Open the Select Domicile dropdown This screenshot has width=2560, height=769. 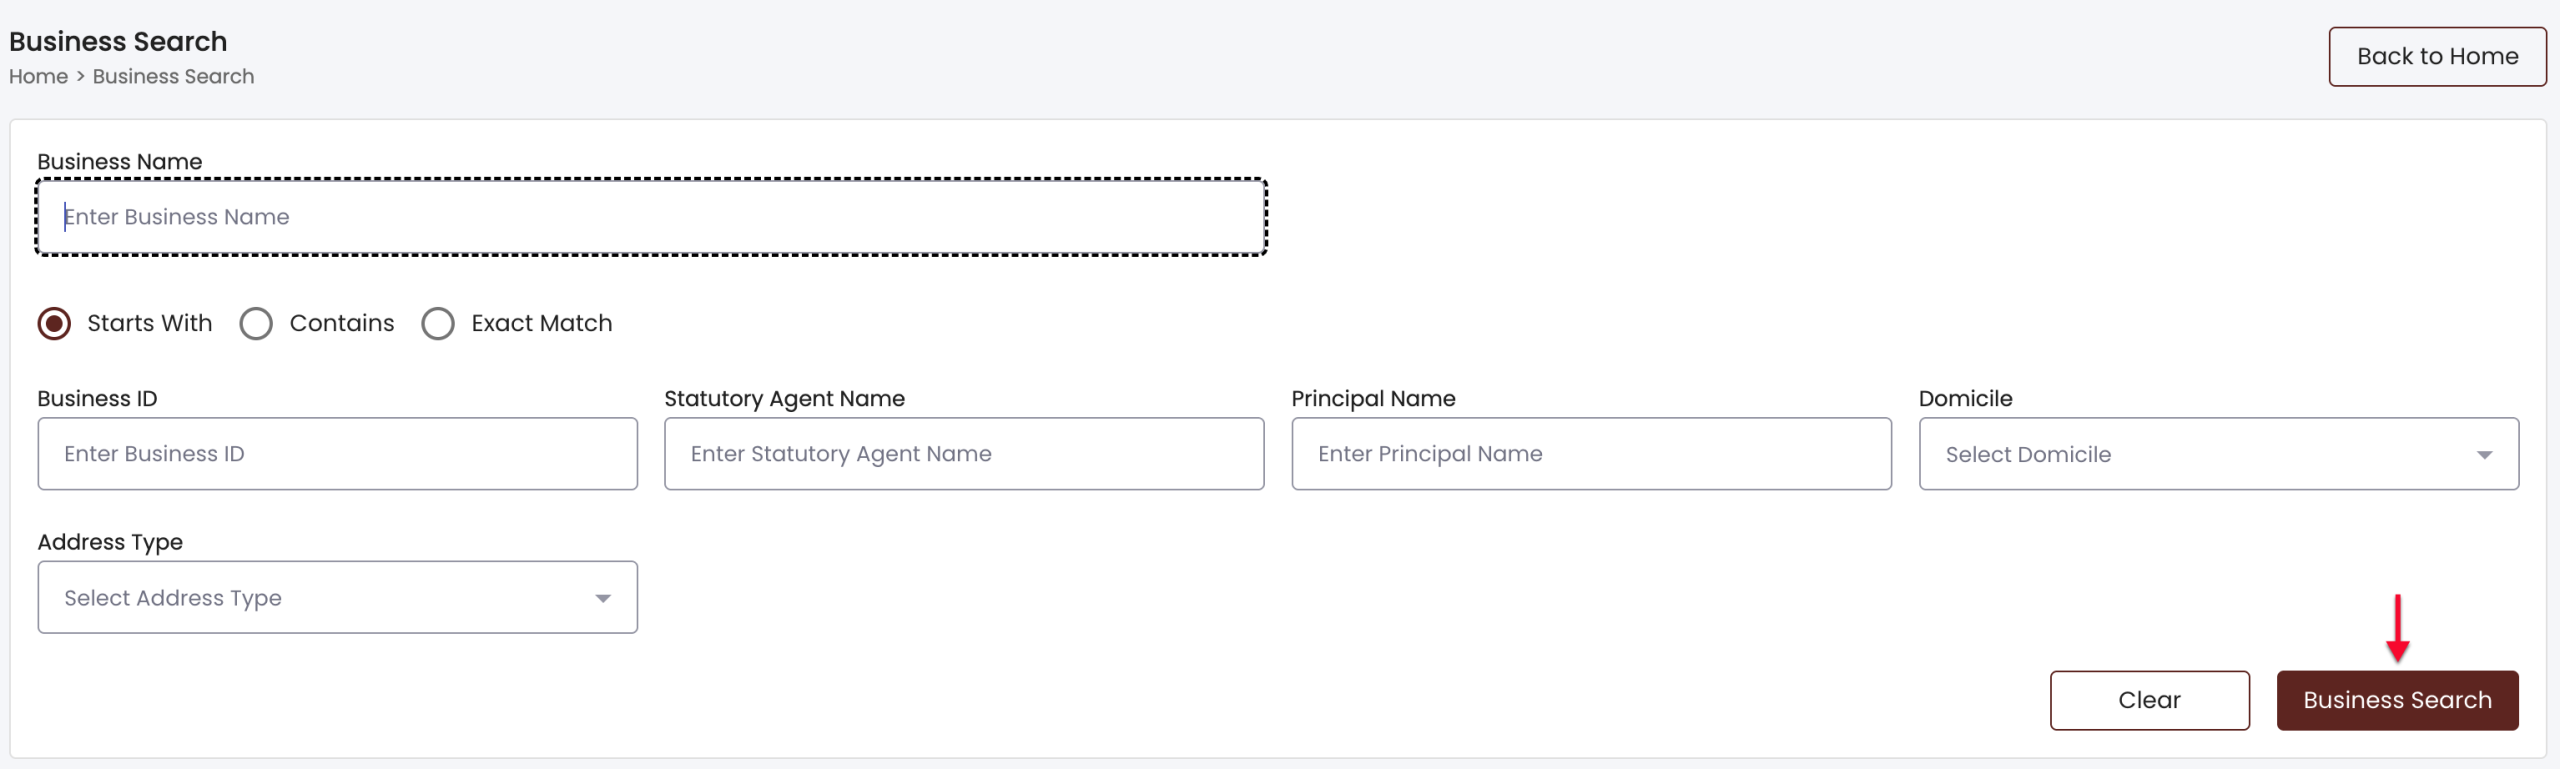[x=2218, y=454]
